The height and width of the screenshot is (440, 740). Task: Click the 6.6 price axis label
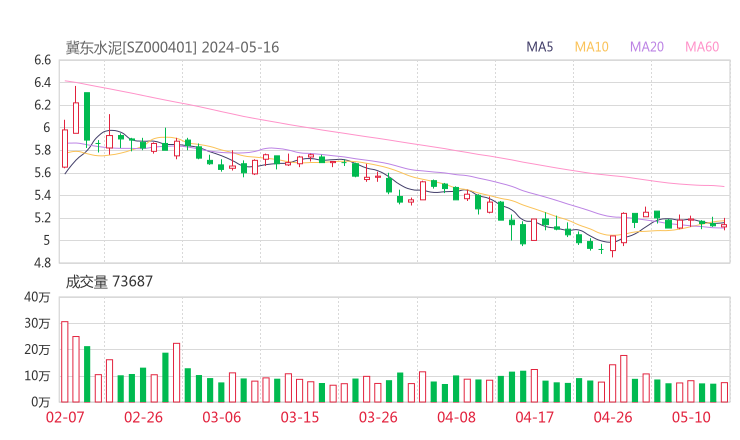click(42, 60)
